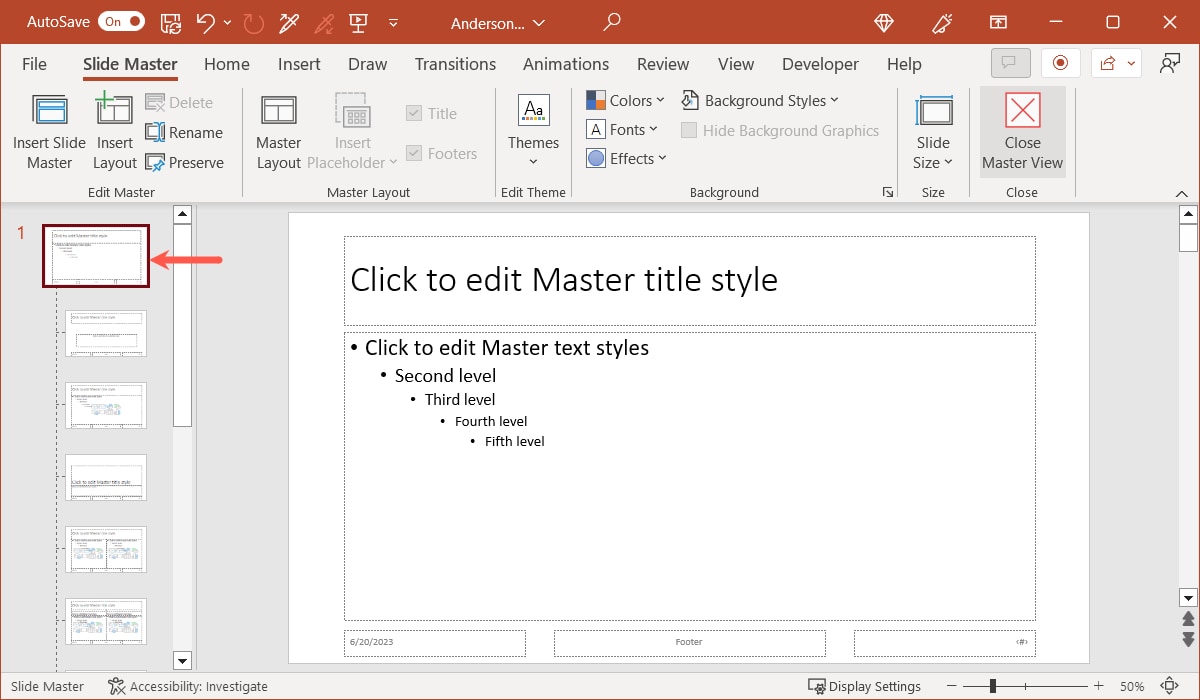Select Insert Layout in the ribbon
The image size is (1200, 700).
point(114,131)
